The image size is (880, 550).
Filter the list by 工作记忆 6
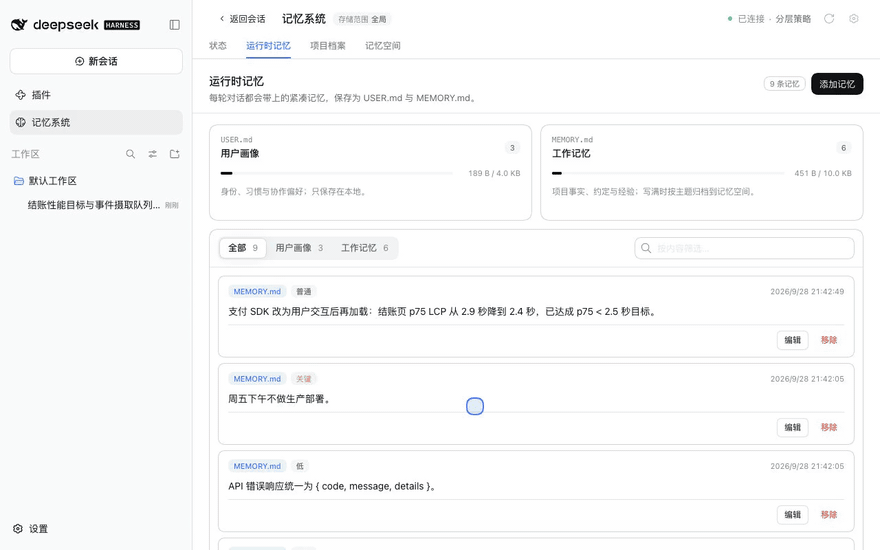pyautogui.click(x=364, y=248)
